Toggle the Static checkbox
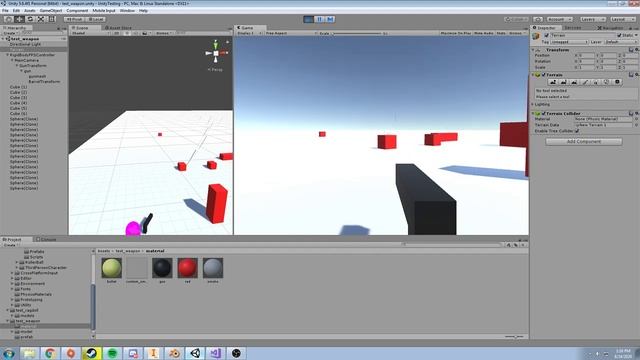640x360 pixels. point(619,36)
